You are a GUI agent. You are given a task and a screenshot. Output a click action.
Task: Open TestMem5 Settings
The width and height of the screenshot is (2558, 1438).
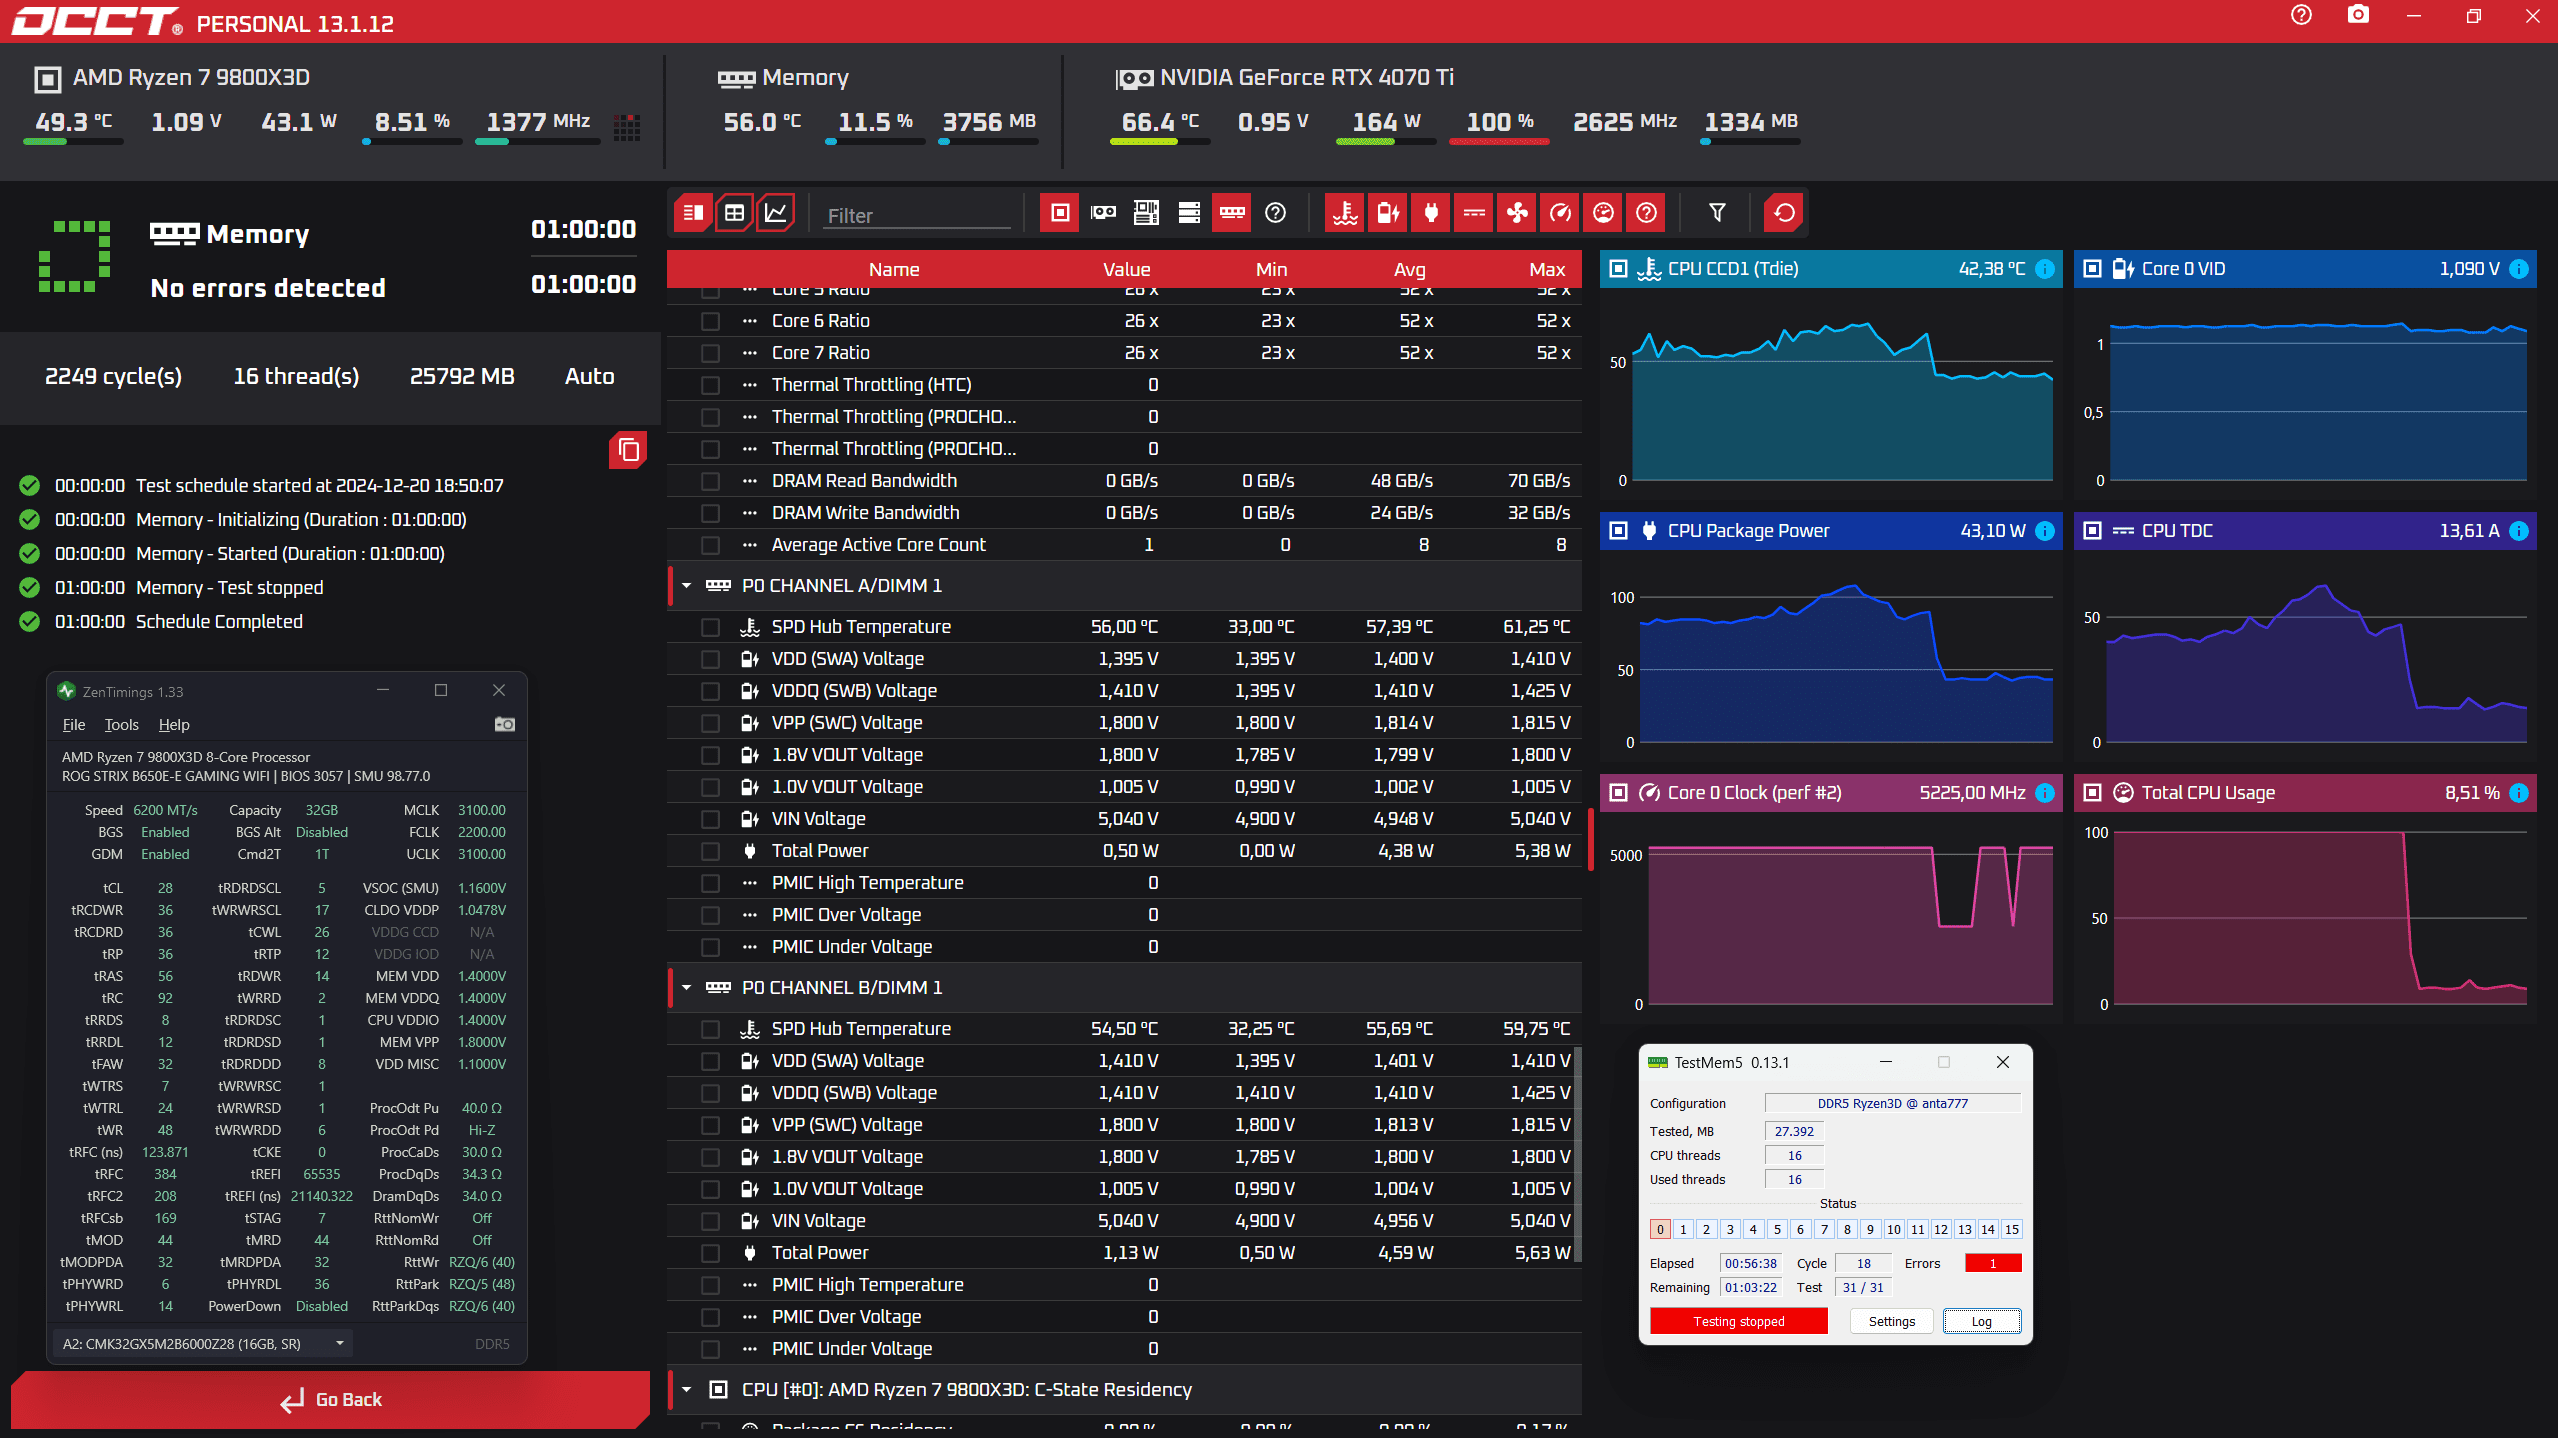pyautogui.click(x=1892, y=1321)
